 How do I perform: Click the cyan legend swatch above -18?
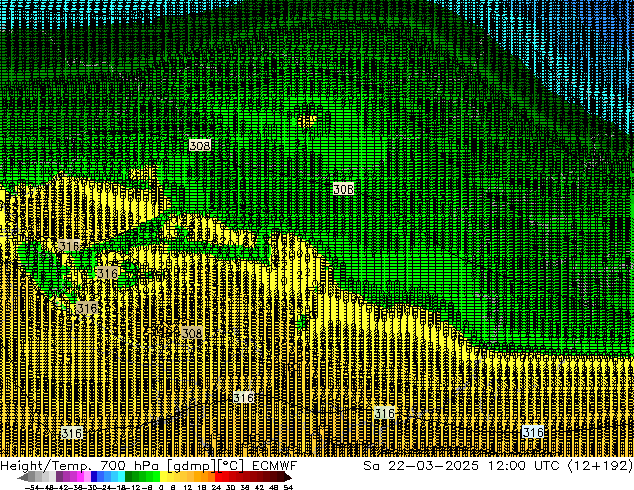tap(121, 476)
